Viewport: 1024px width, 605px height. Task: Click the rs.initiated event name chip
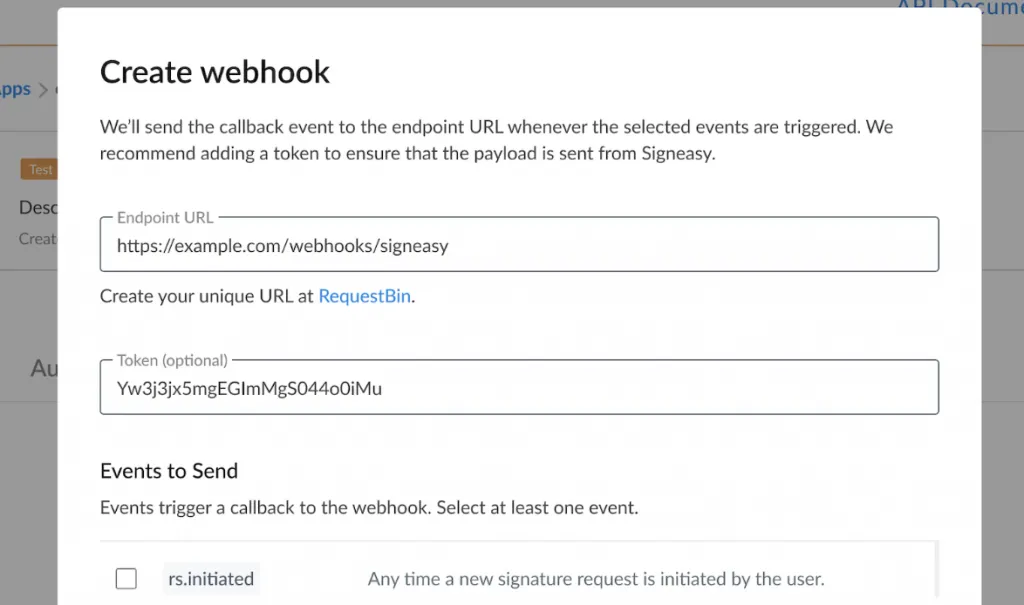[x=210, y=578]
